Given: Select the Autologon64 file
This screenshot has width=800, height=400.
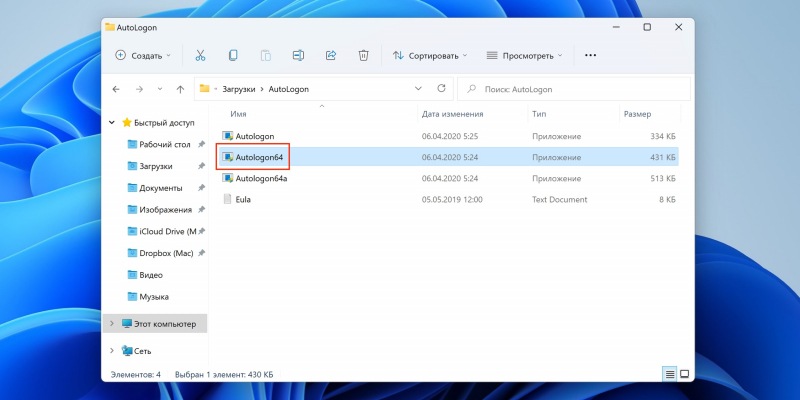Looking at the screenshot, I should pos(259,157).
